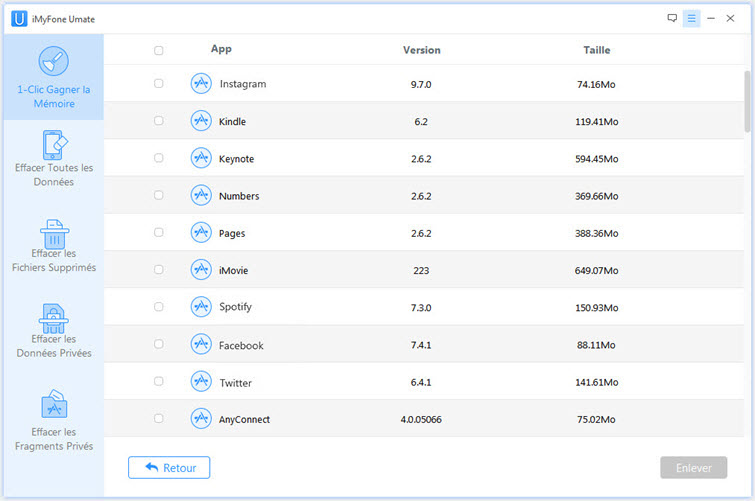Click the Pages App Store icon

(x=201, y=232)
